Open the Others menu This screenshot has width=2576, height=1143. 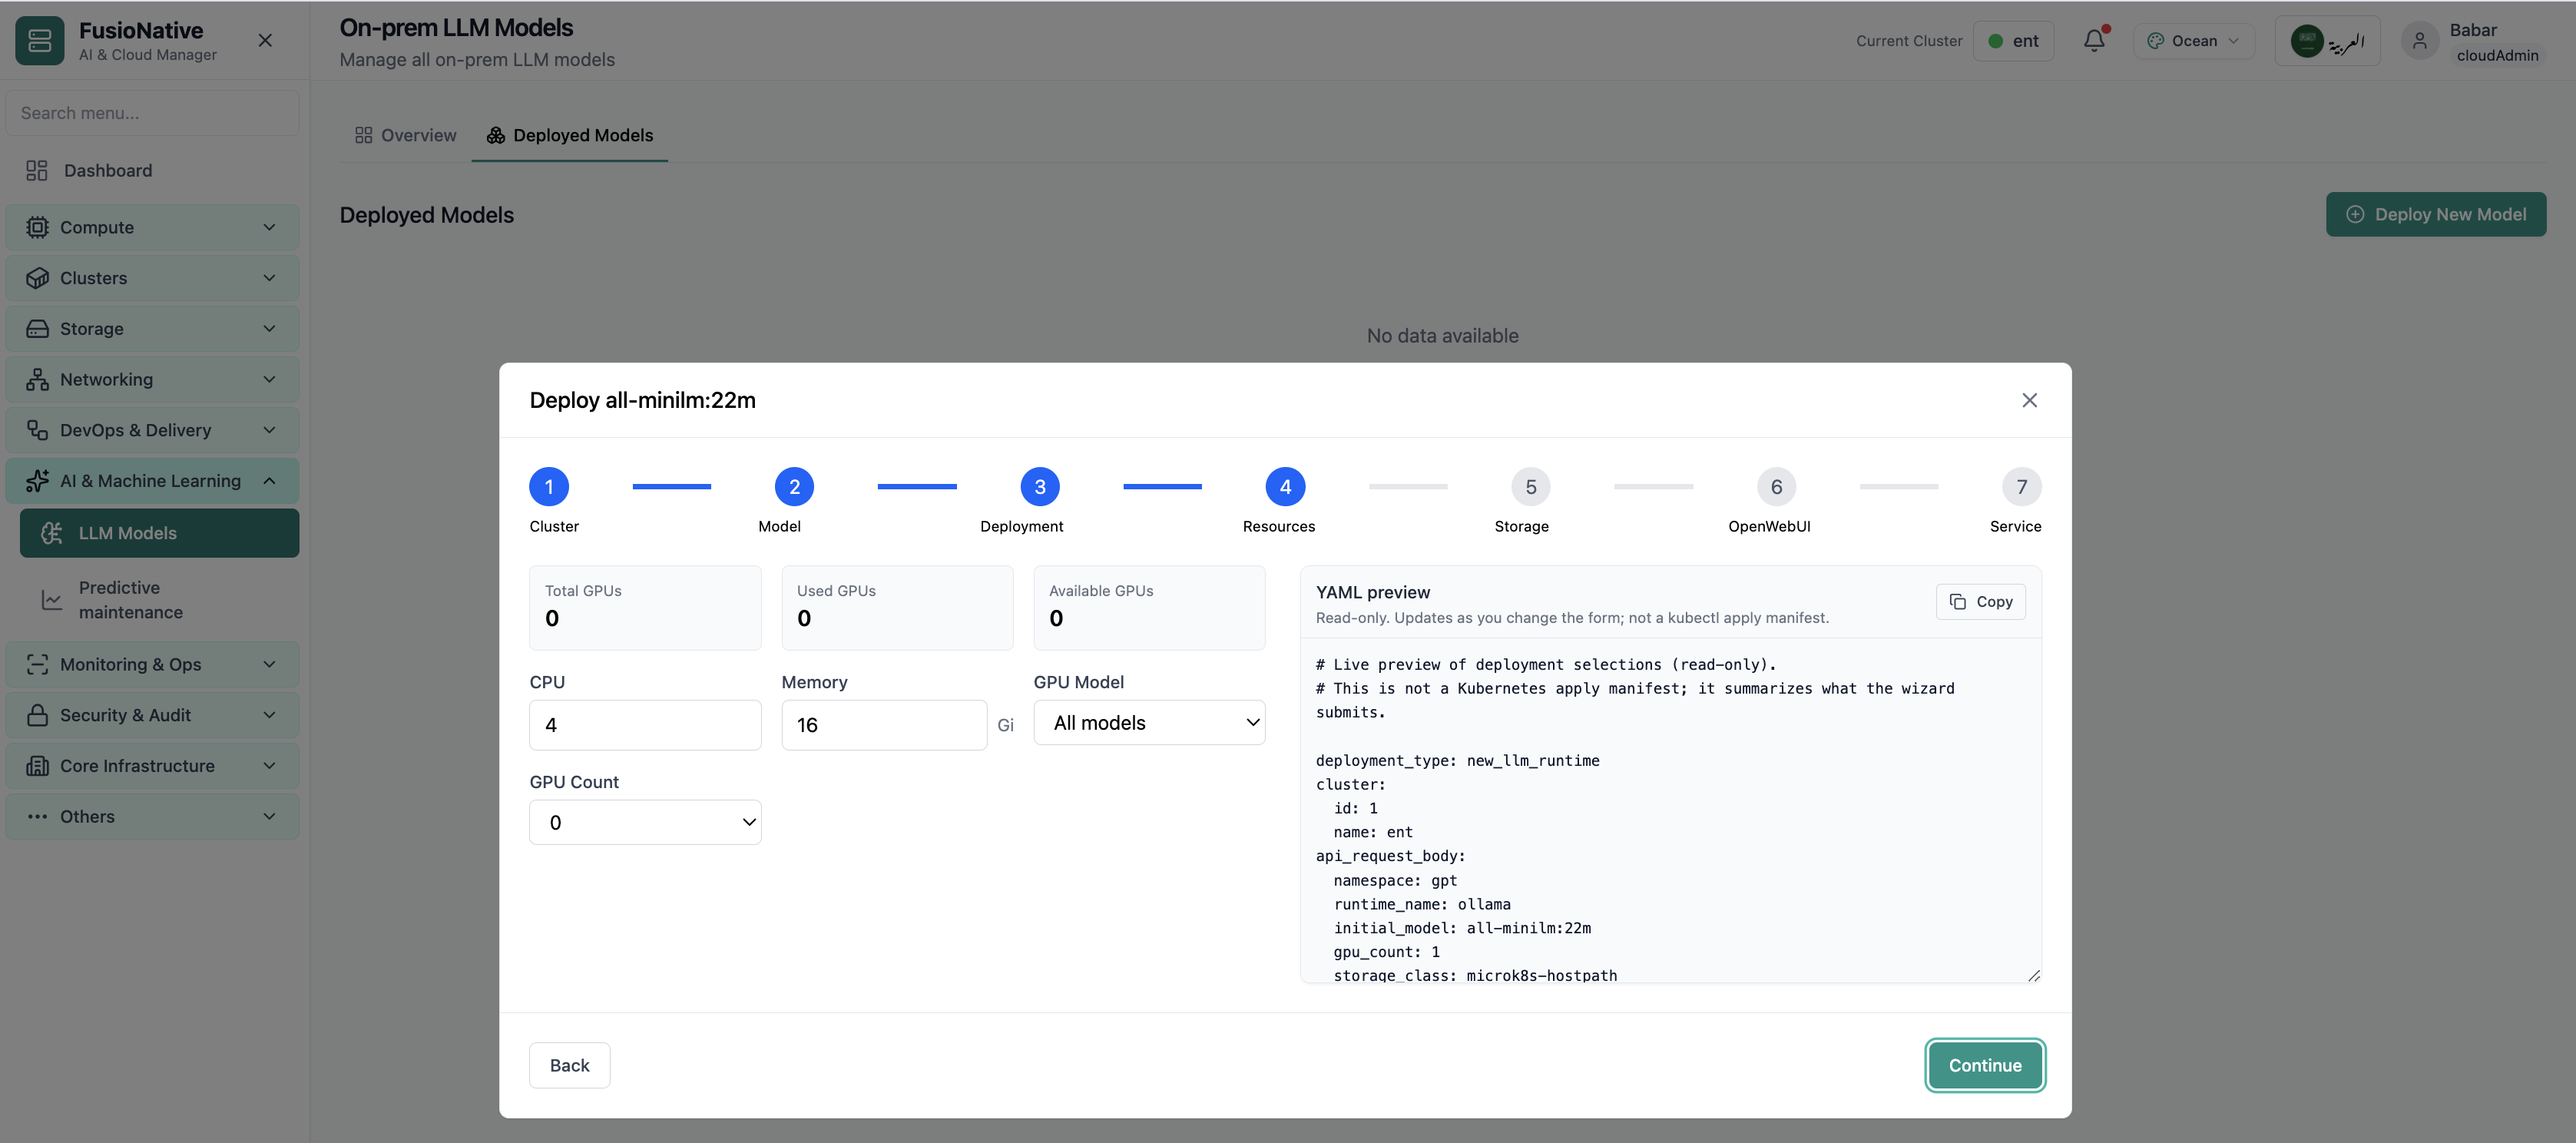152,816
